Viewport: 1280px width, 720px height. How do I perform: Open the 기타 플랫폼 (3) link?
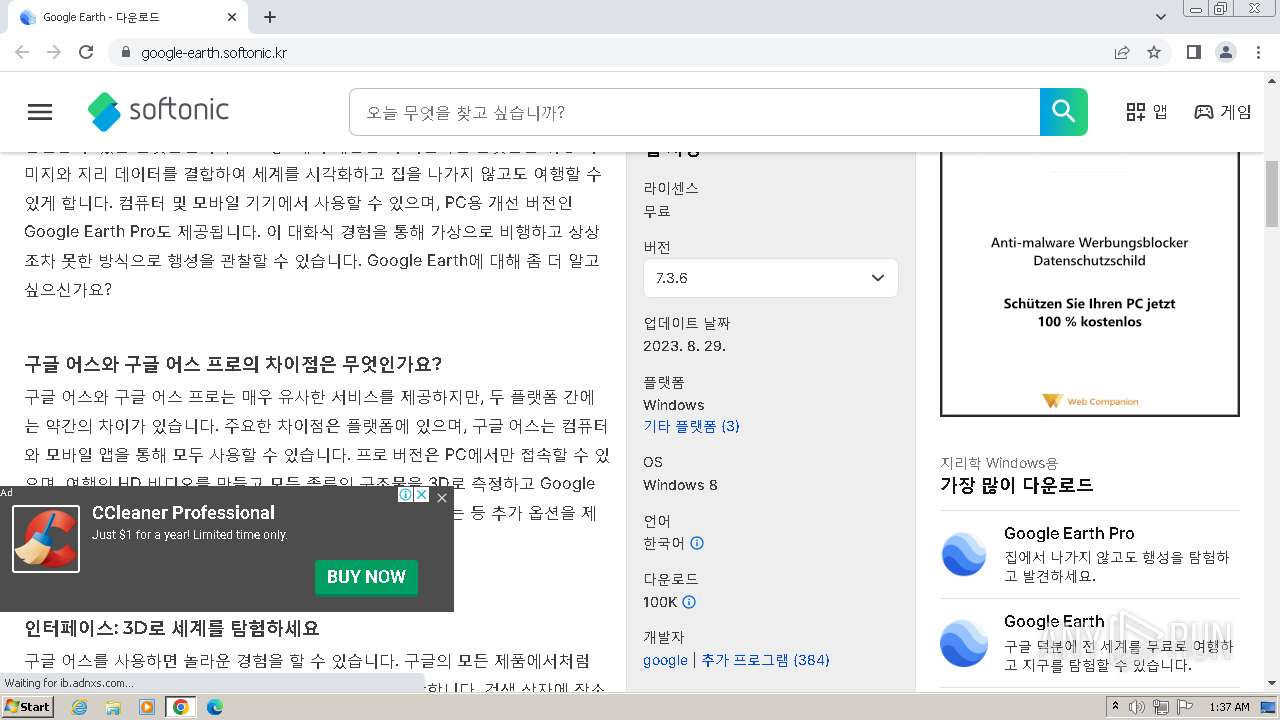click(x=691, y=426)
